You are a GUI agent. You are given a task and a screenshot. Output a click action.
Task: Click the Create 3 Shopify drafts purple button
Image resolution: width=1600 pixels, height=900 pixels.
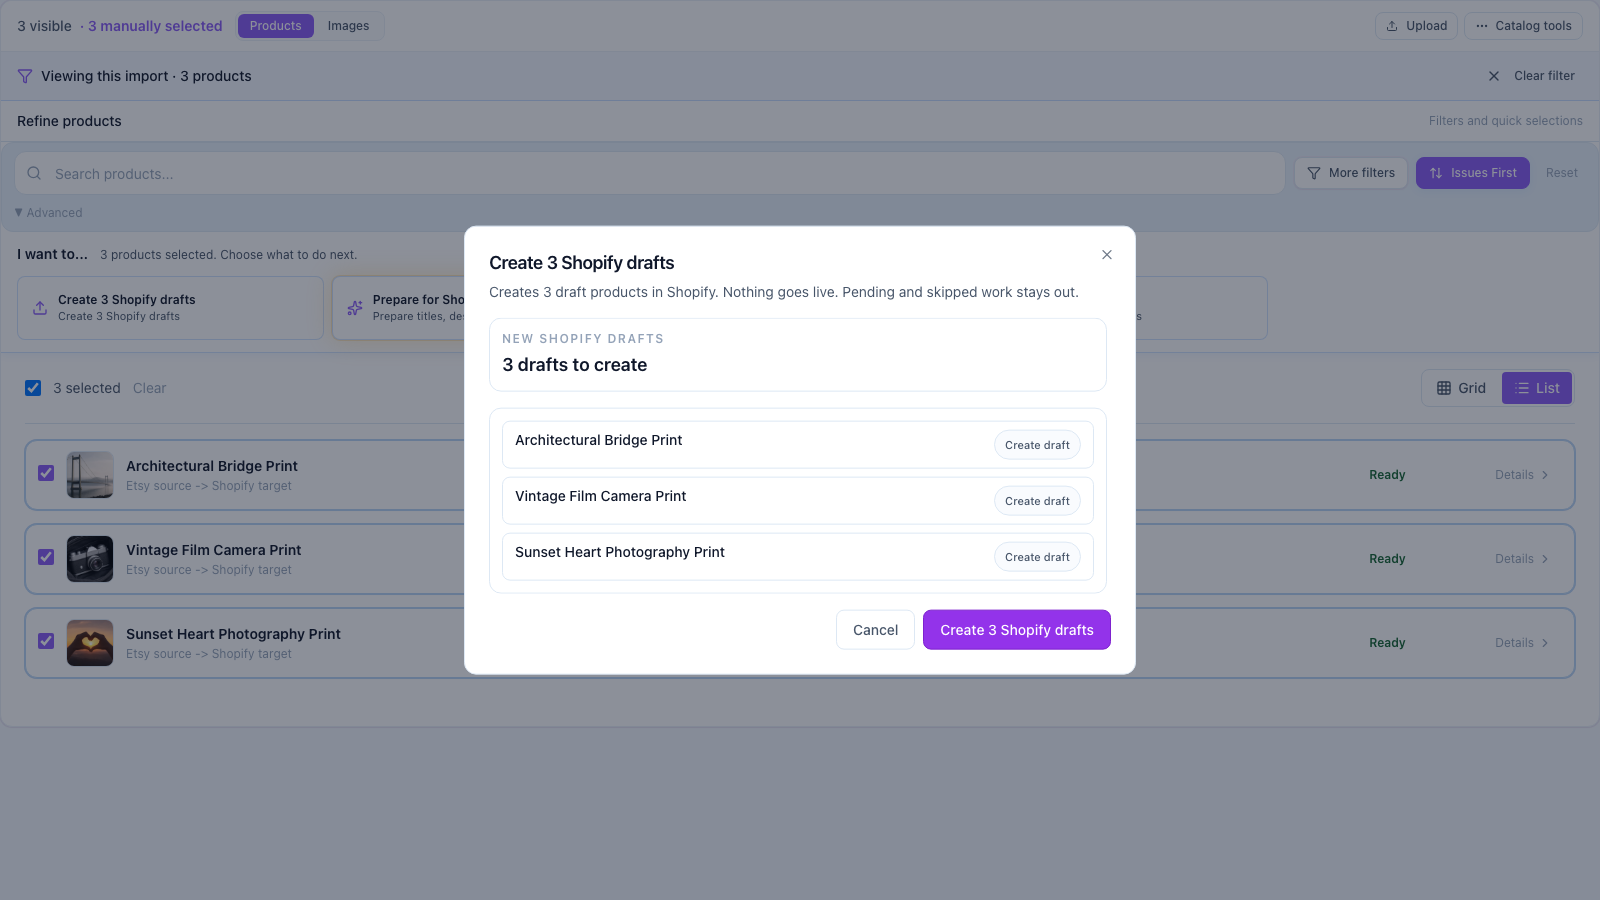1016,630
